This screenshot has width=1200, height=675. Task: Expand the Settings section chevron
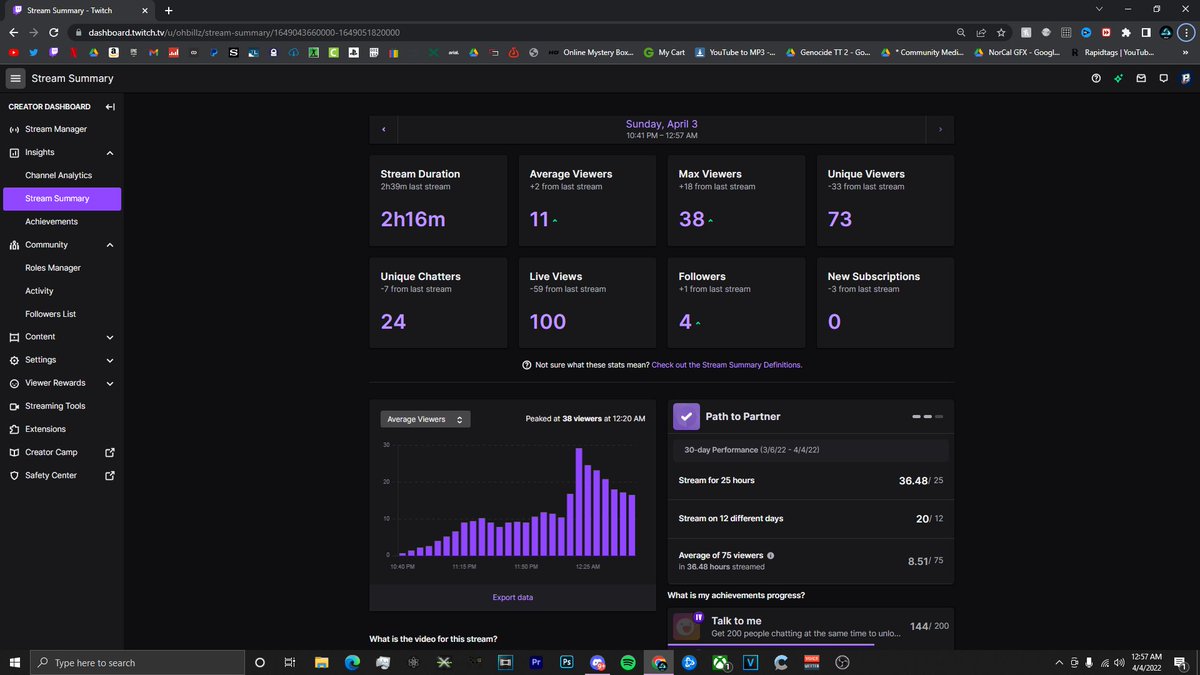110,360
